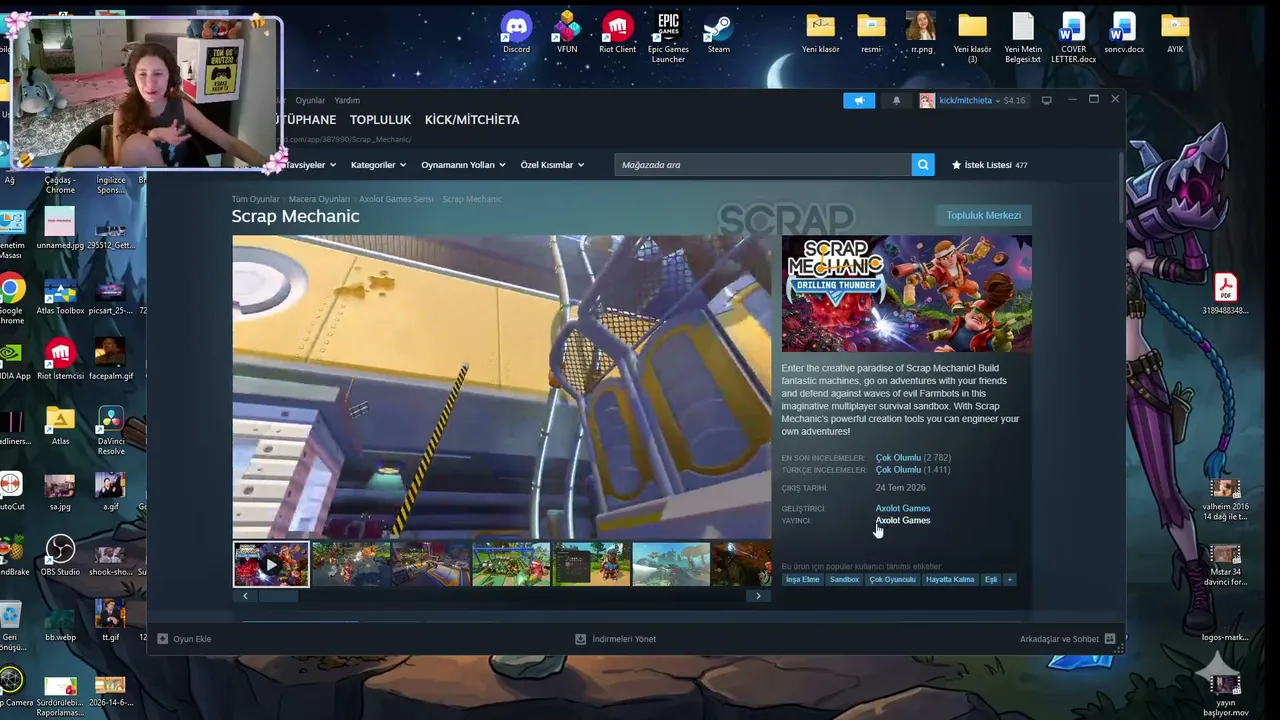Select the rr.png desktop image

(x=921, y=32)
